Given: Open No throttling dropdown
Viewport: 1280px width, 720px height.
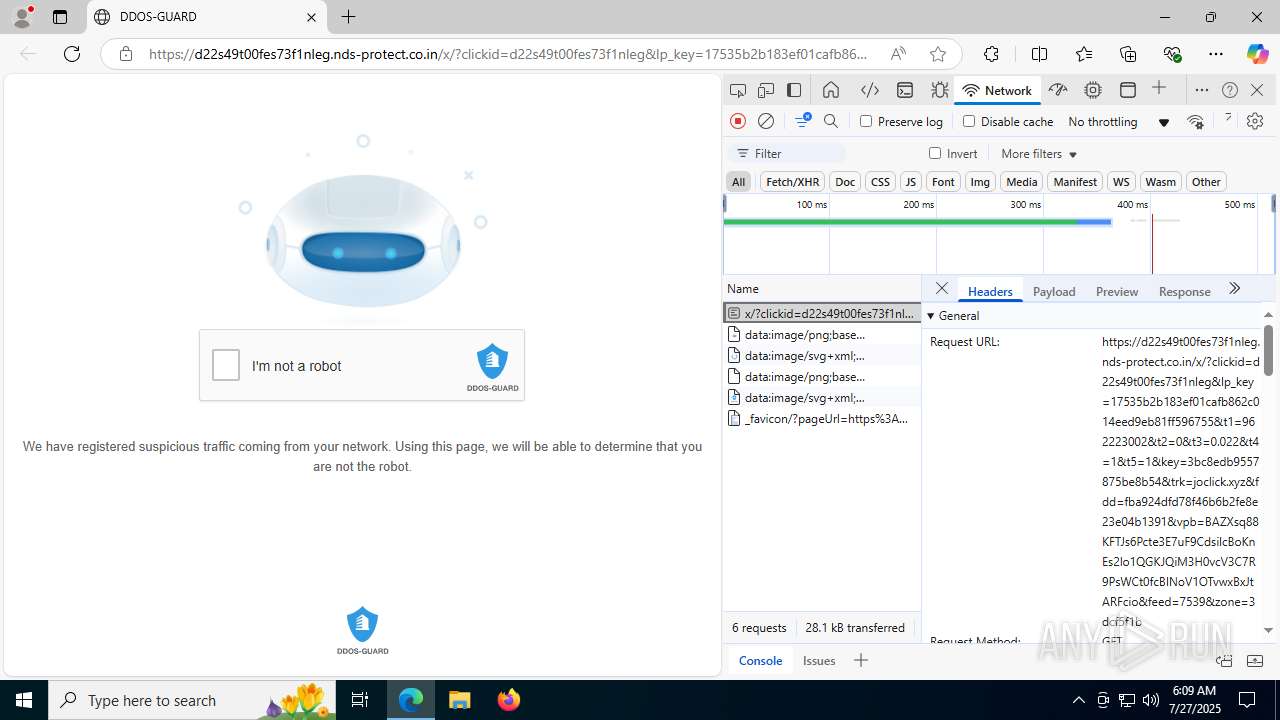Looking at the screenshot, I should pyautogui.click(x=1118, y=121).
